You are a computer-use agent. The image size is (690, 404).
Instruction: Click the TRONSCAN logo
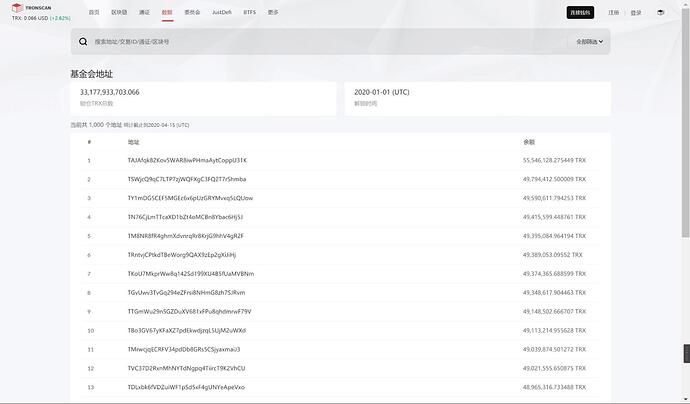pyautogui.click(x=31, y=7)
